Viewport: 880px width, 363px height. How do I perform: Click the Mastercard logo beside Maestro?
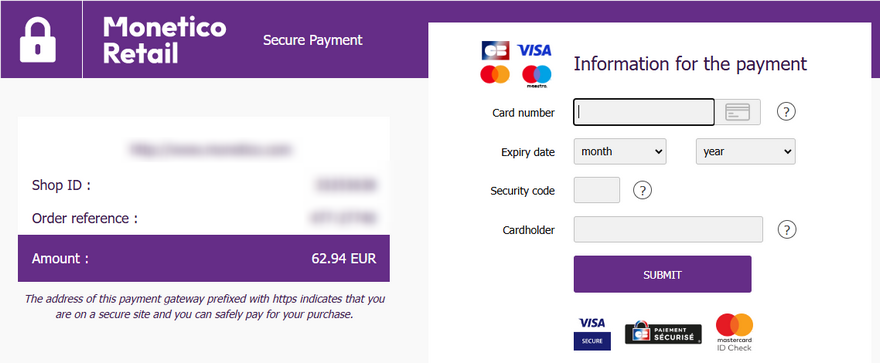(494, 74)
